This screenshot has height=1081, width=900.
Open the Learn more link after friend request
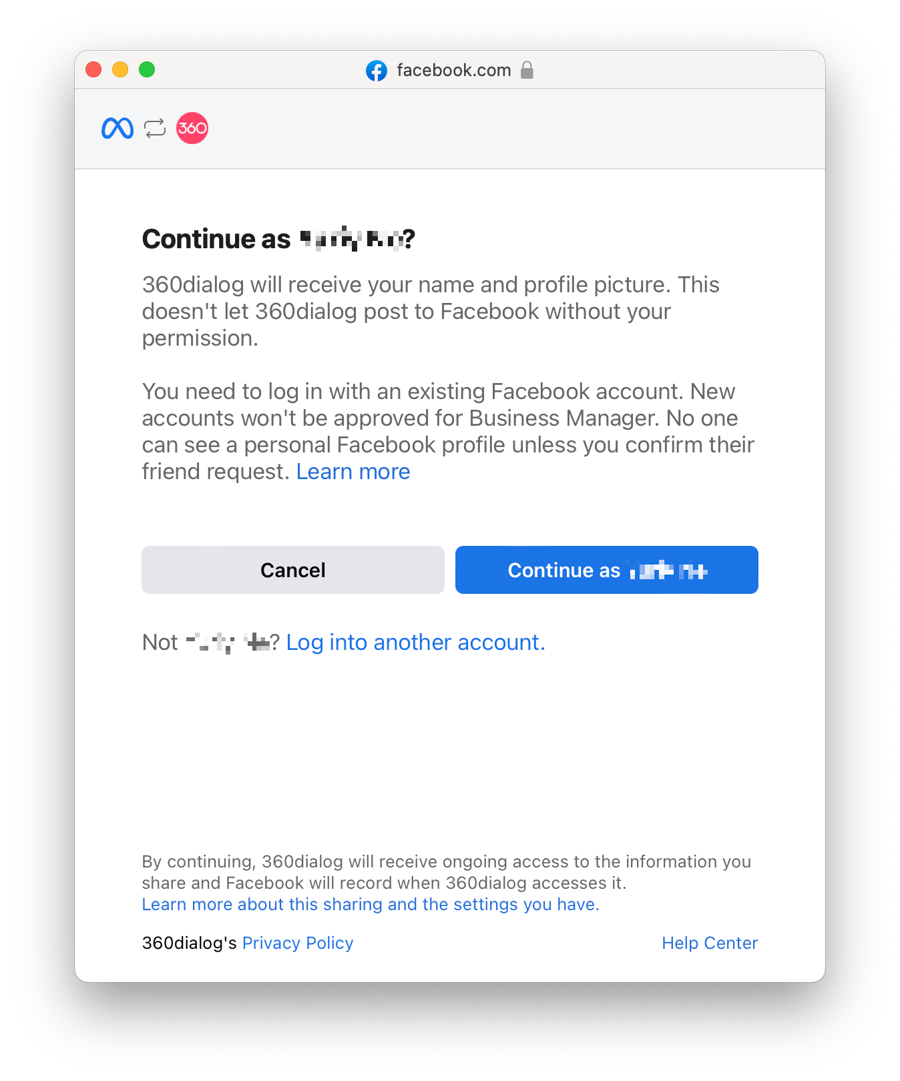click(x=353, y=472)
